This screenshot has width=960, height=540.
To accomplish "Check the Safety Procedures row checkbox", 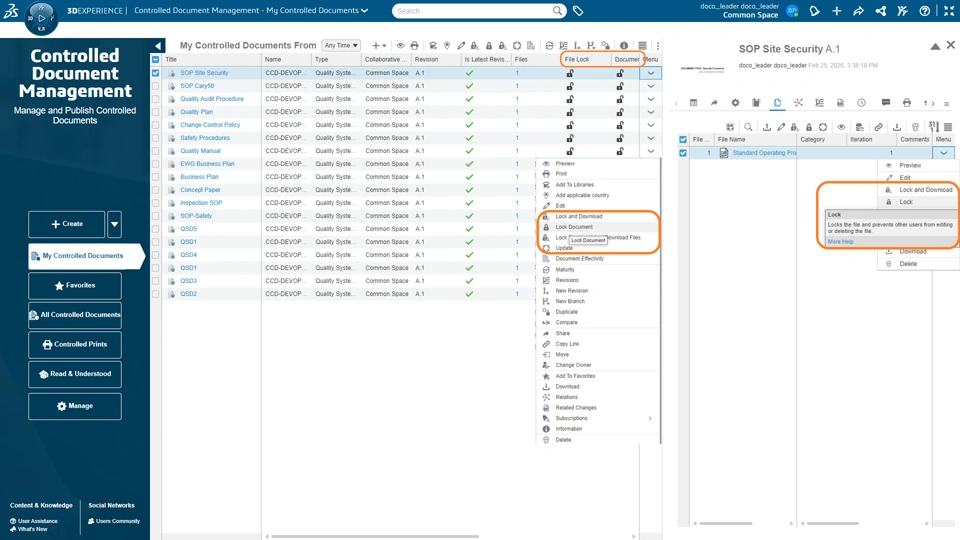I will (156, 138).
